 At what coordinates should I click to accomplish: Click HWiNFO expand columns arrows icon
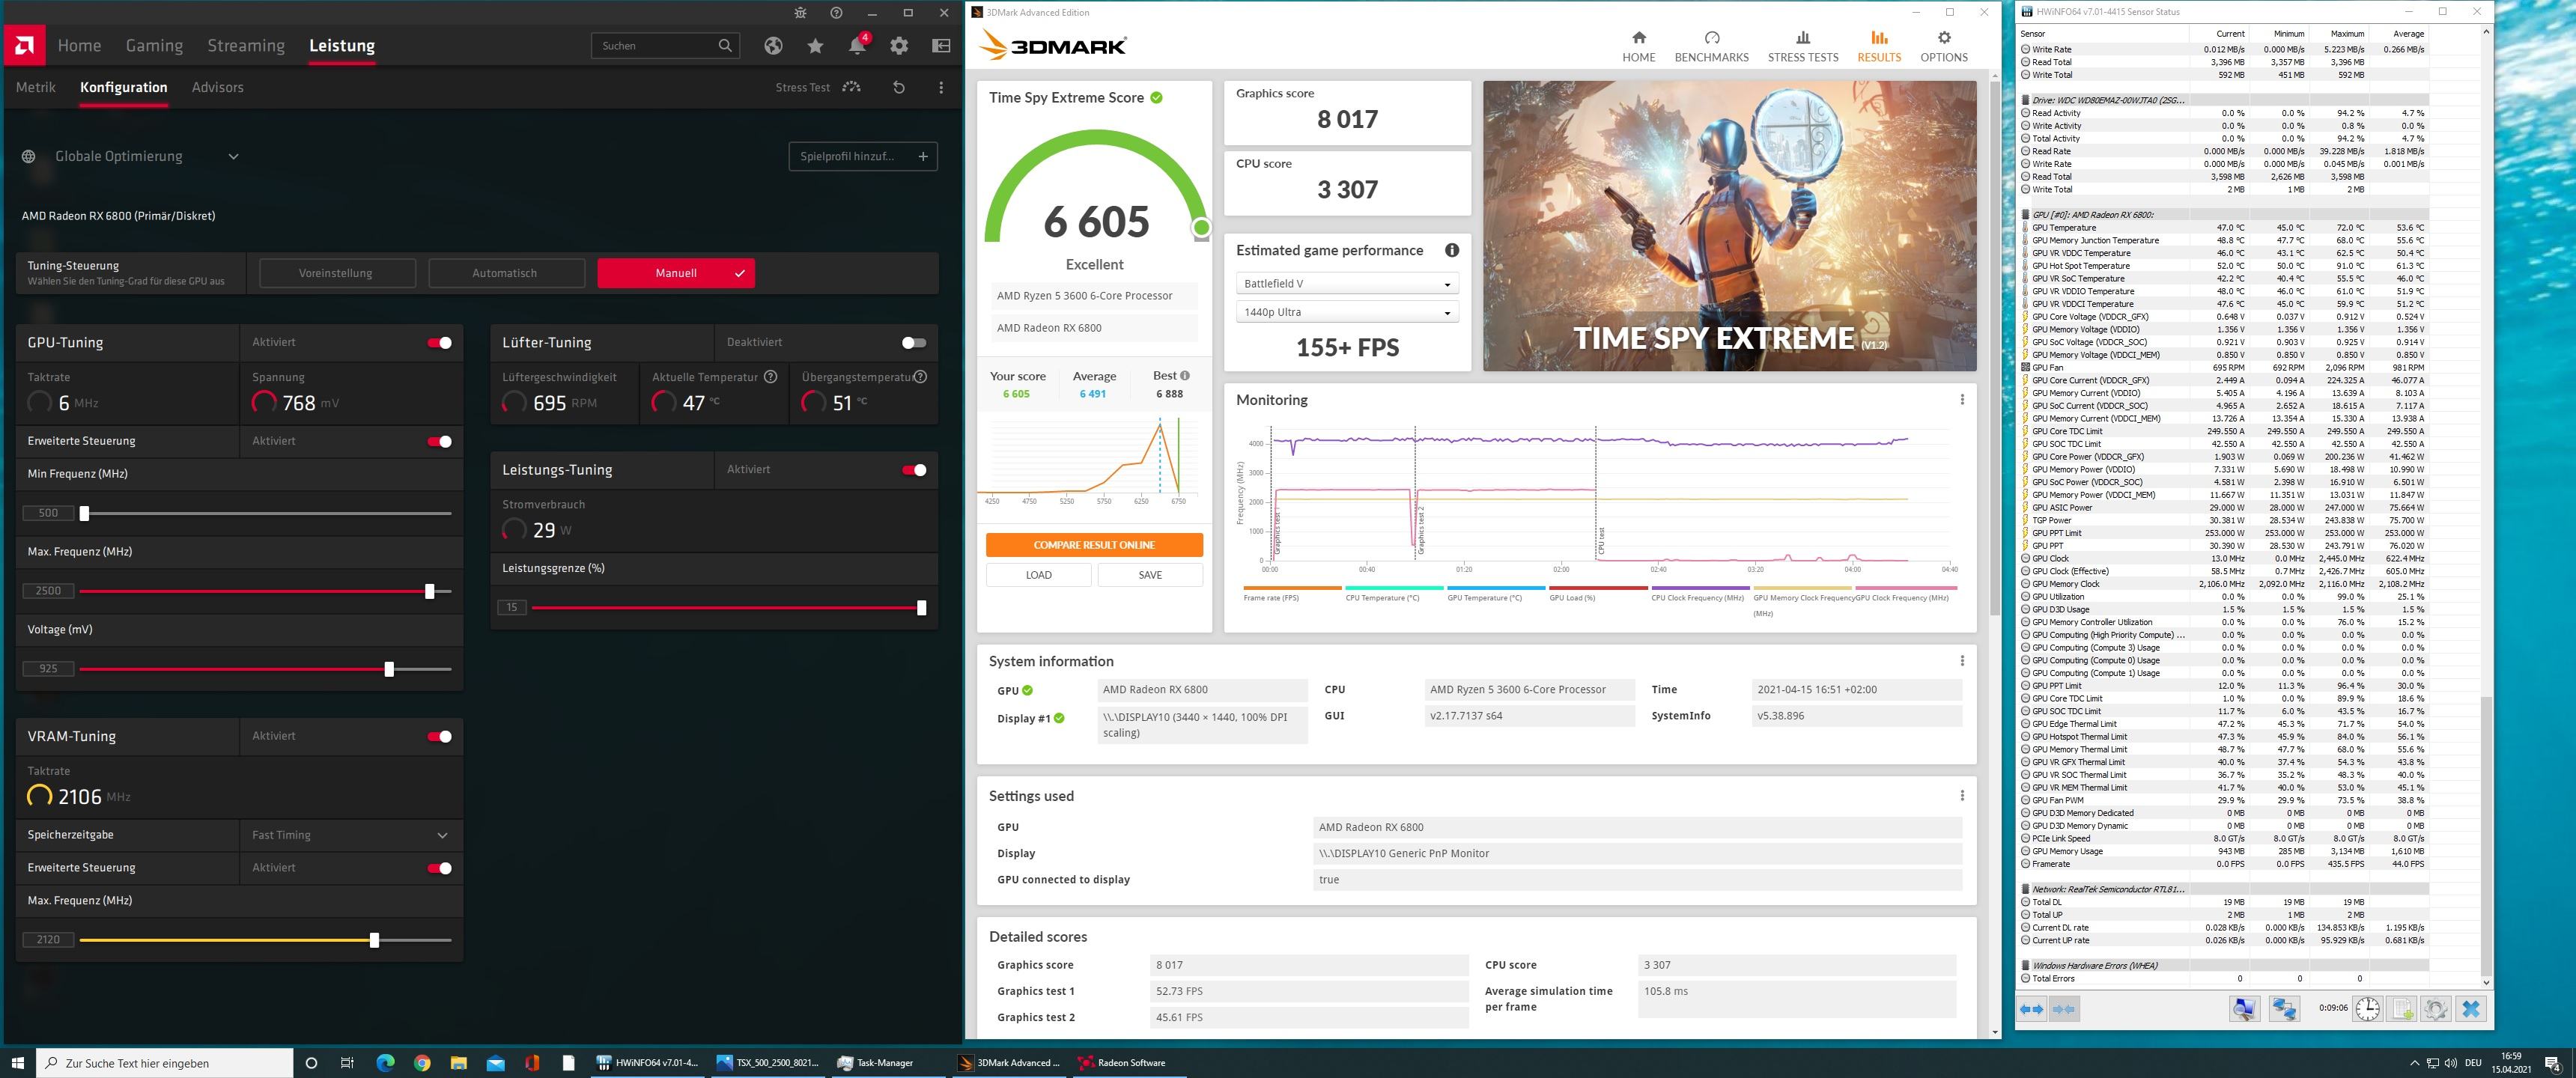[x=2032, y=1009]
